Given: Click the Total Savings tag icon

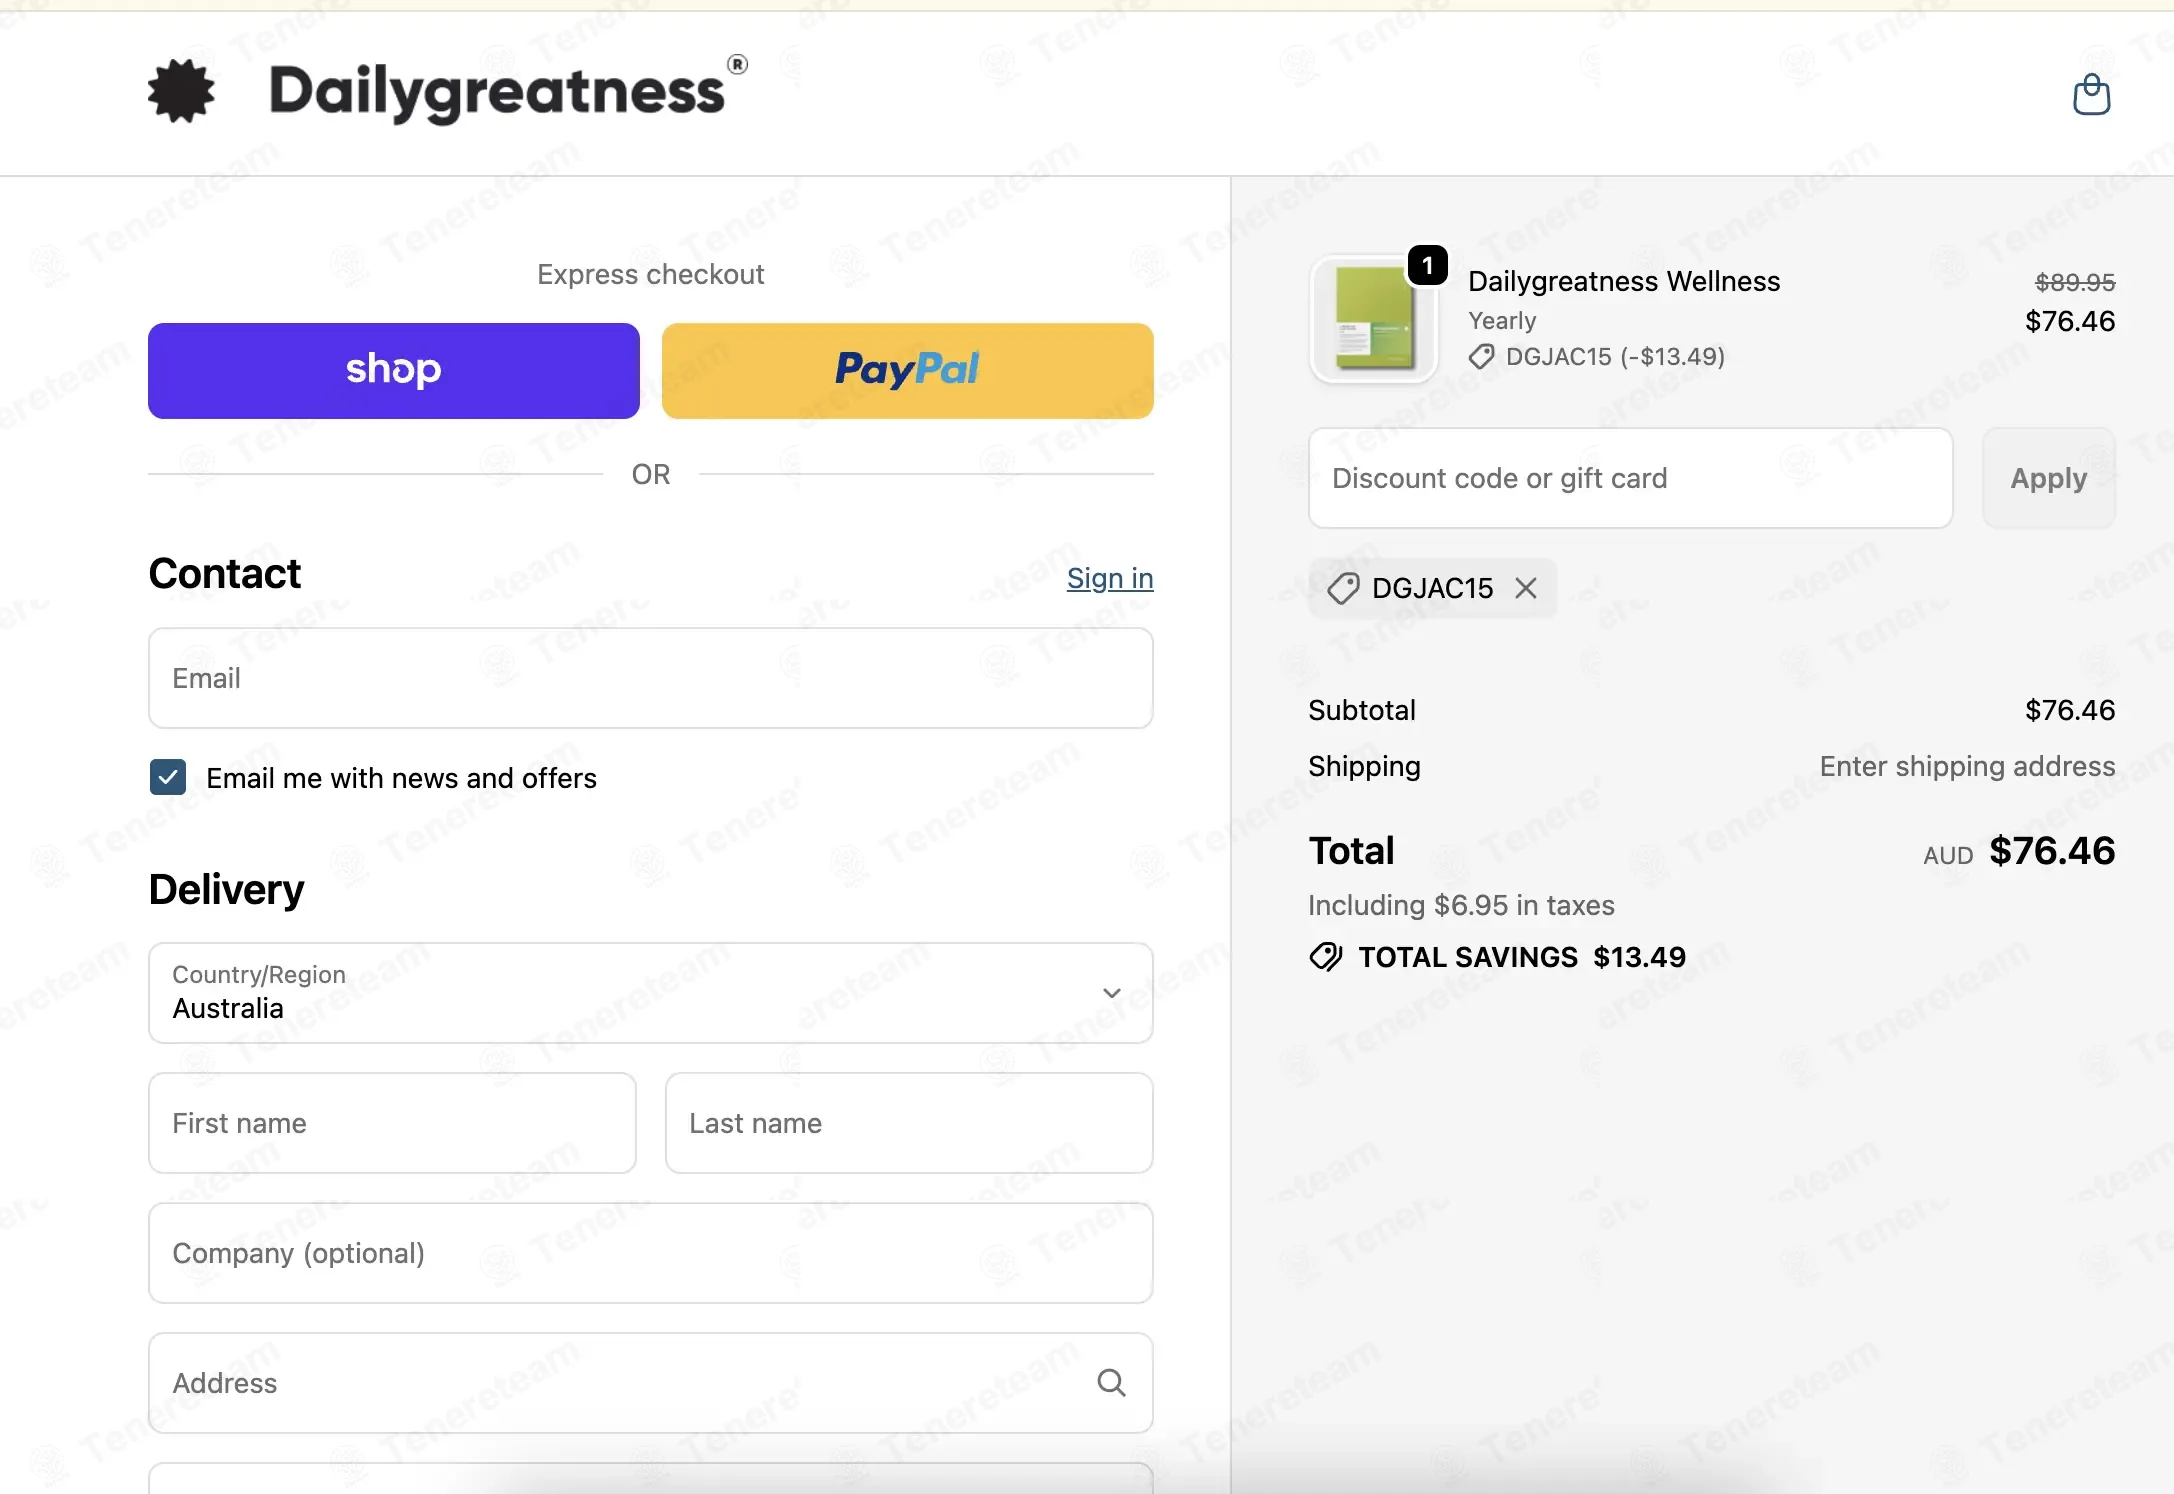Looking at the screenshot, I should pos(1326,957).
